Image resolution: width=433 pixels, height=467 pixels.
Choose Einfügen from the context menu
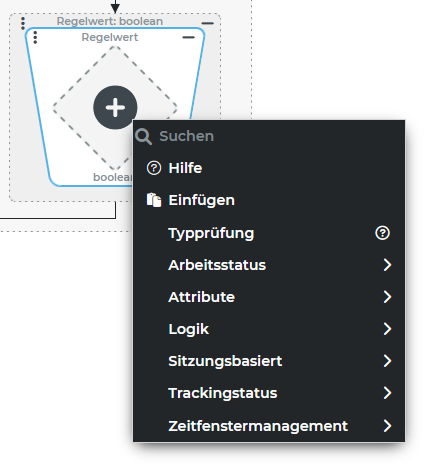[x=269, y=200]
